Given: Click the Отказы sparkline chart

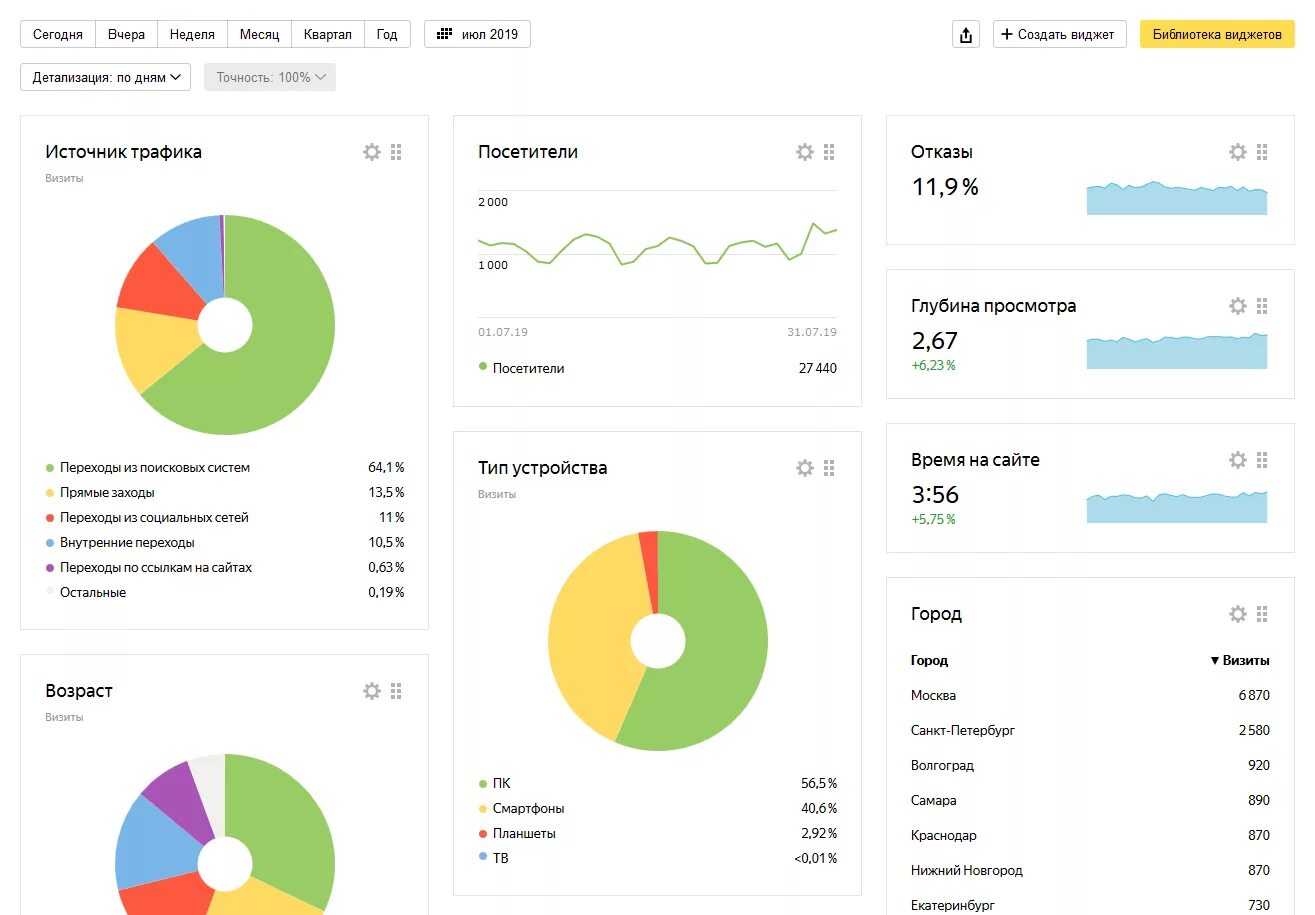Looking at the screenshot, I should pyautogui.click(x=1177, y=198).
